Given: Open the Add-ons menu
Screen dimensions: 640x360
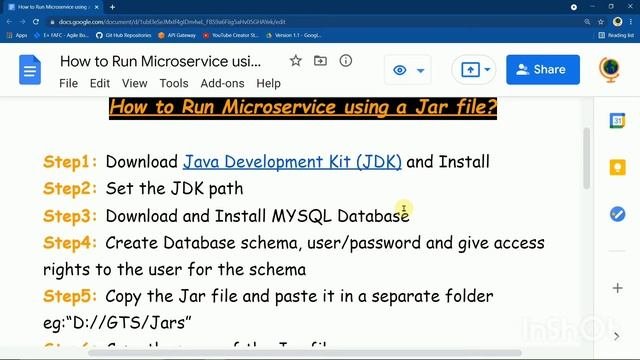Looking at the screenshot, I should 222,83.
